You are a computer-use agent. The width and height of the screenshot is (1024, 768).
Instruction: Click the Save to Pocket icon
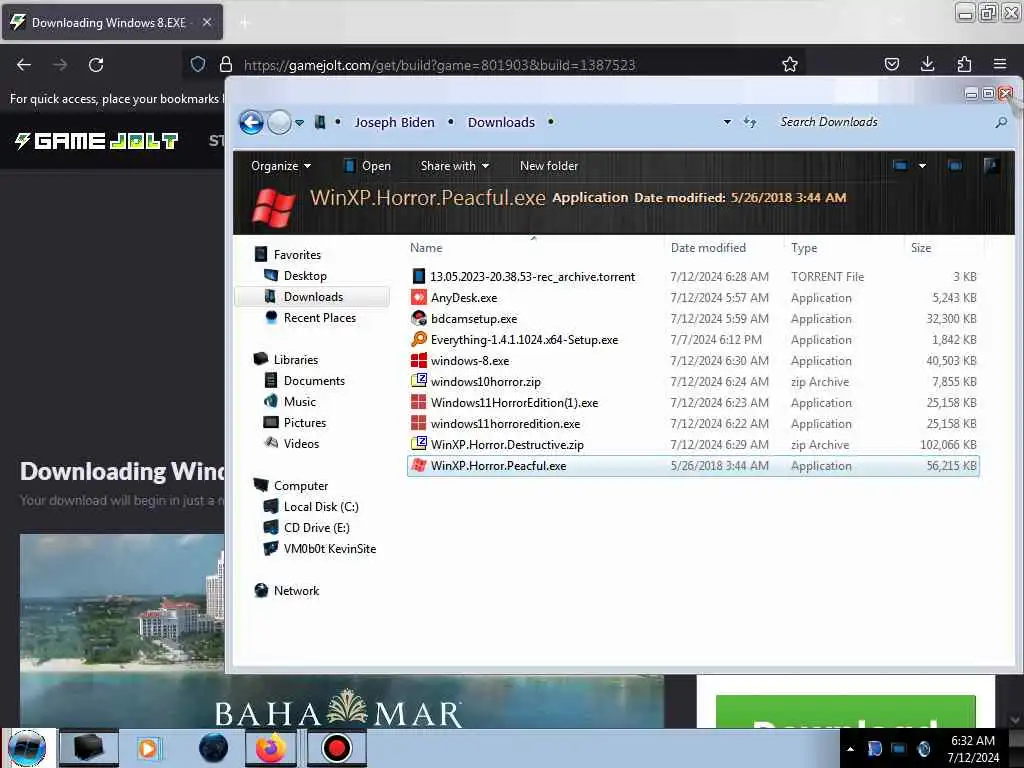pos(891,64)
